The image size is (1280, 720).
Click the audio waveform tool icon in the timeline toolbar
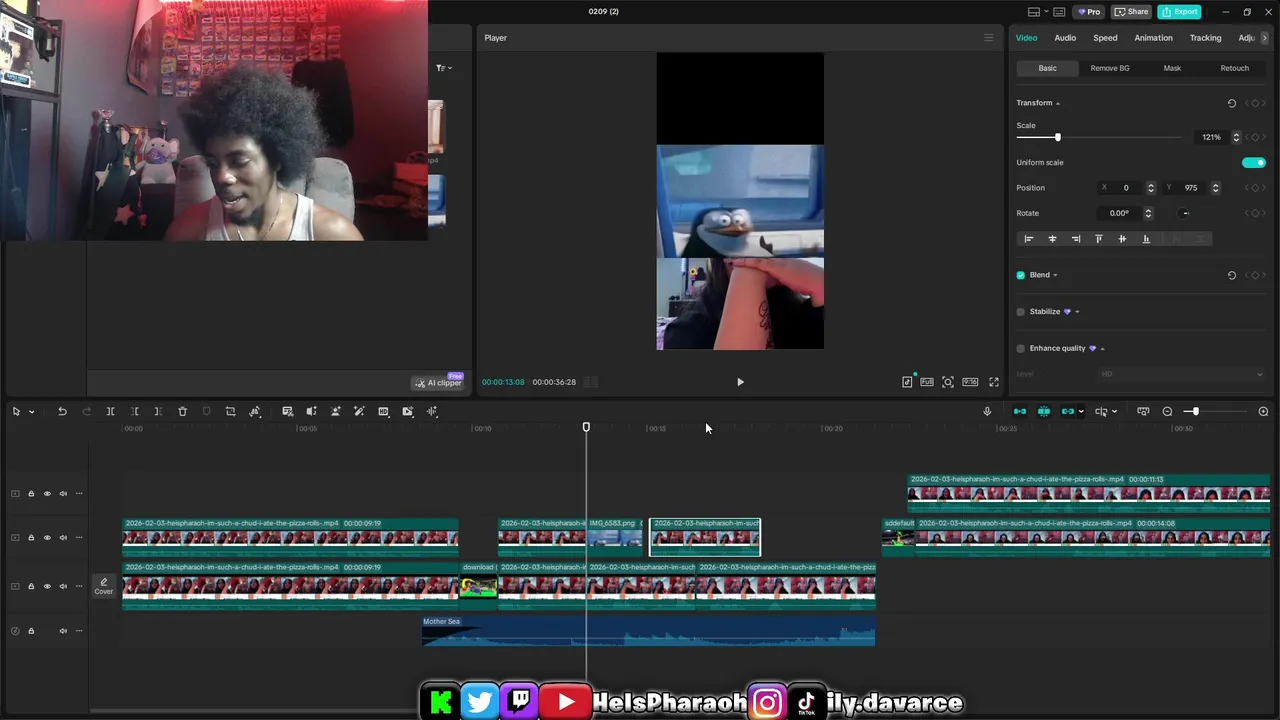[x=432, y=411]
